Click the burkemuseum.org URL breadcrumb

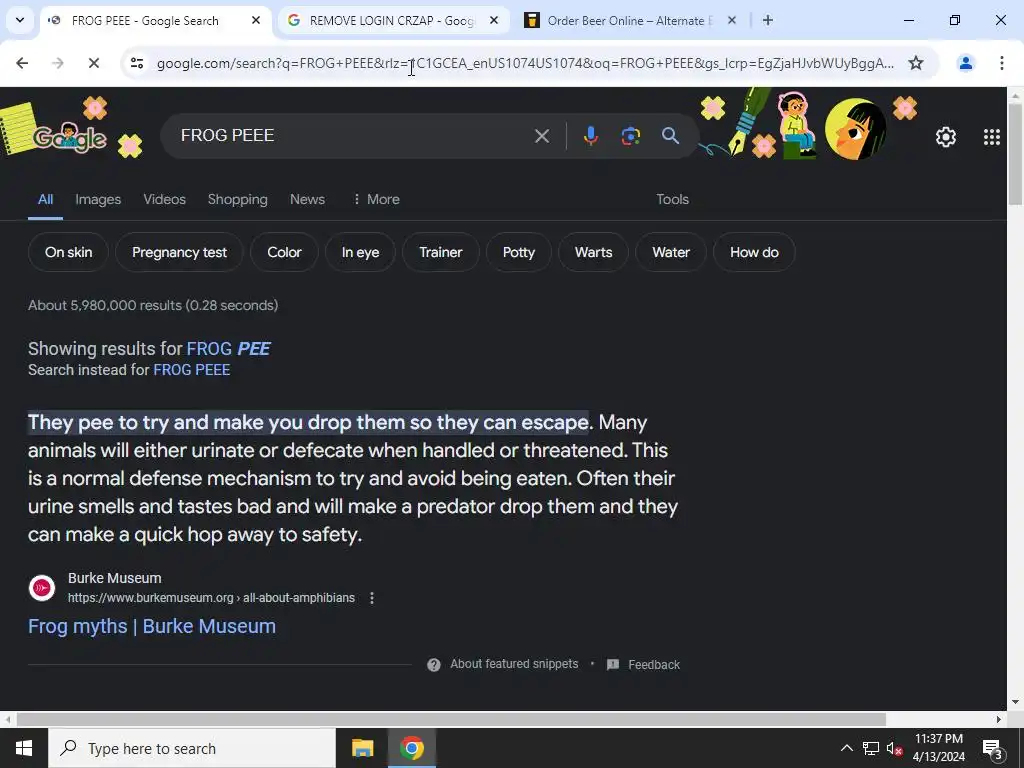(211, 598)
